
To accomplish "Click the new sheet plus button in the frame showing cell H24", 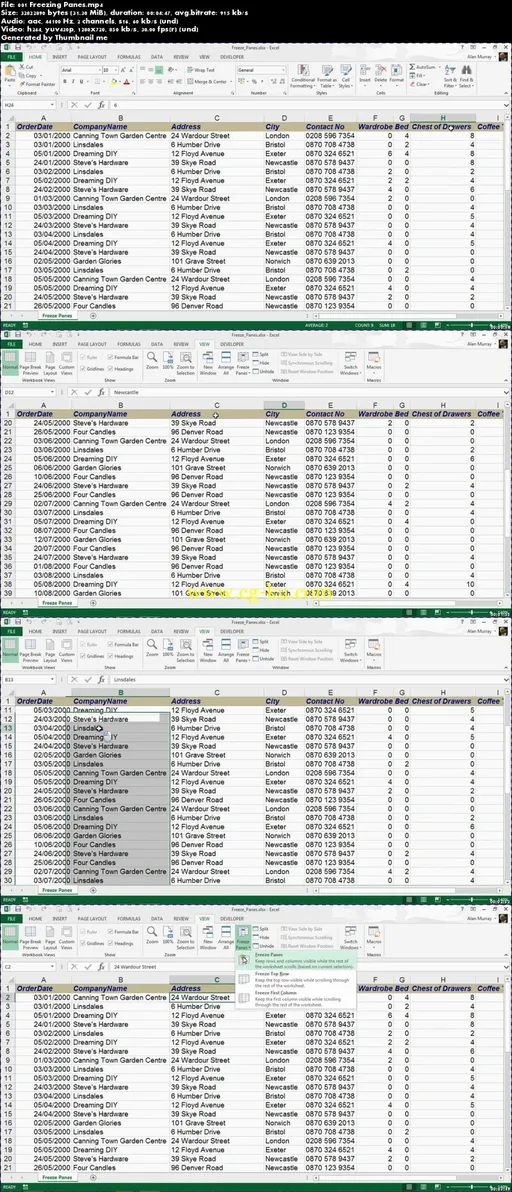I will point(93,315).
